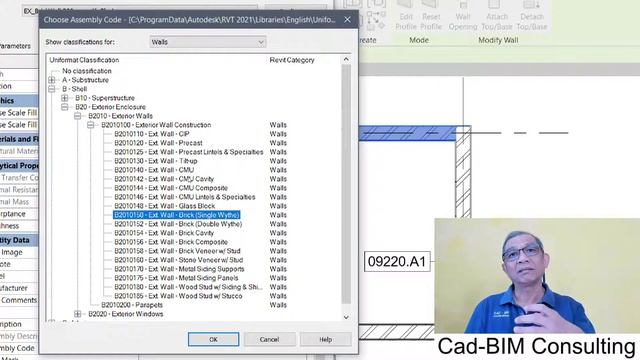Viewport: 640px width, 360px height.
Task: Select B2010140 - Ext. Wall - CMU
Action: (x=154, y=170)
